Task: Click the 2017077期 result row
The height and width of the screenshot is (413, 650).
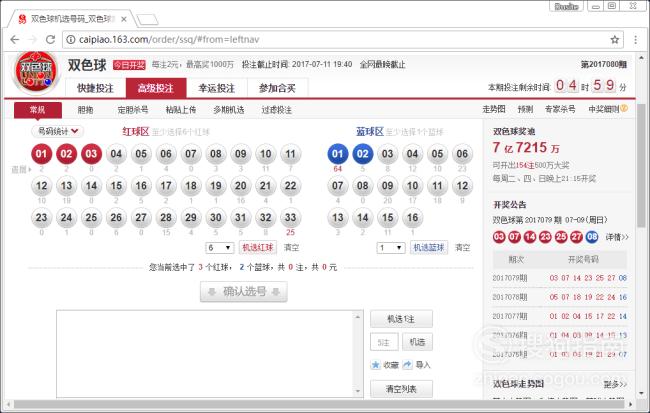Action: point(560,316)
